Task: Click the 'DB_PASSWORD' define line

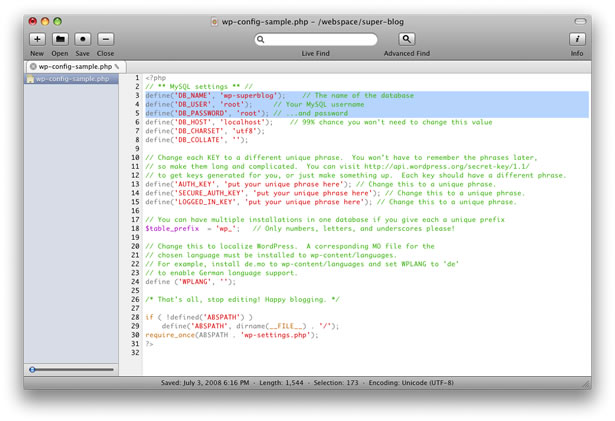Action: (246, 113)
